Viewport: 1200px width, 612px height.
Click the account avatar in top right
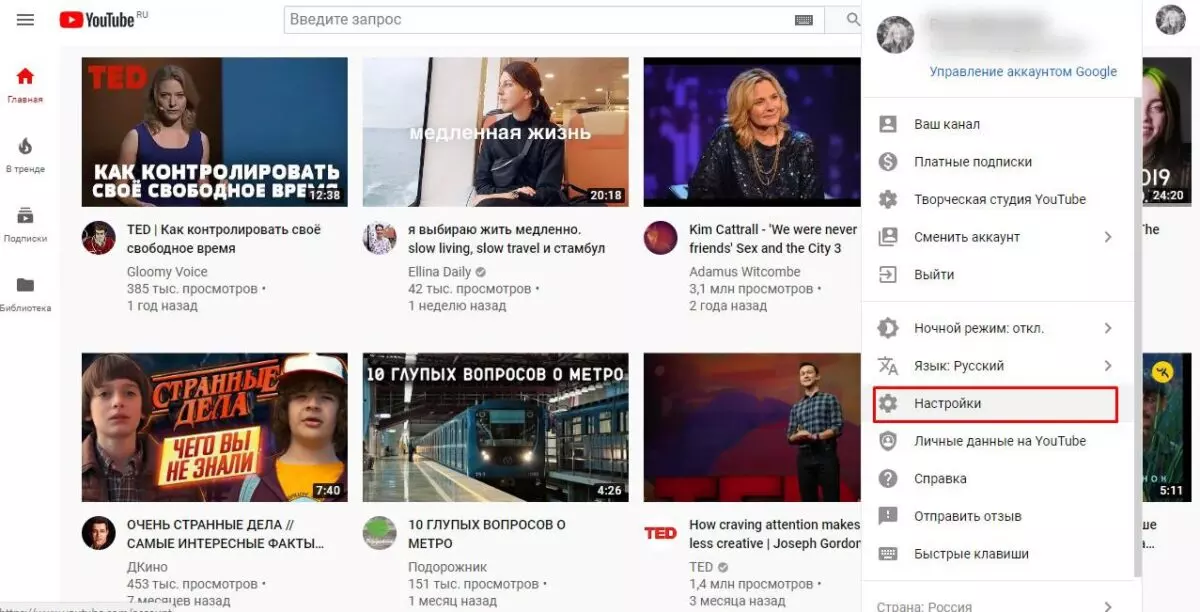pos(1170,20)
